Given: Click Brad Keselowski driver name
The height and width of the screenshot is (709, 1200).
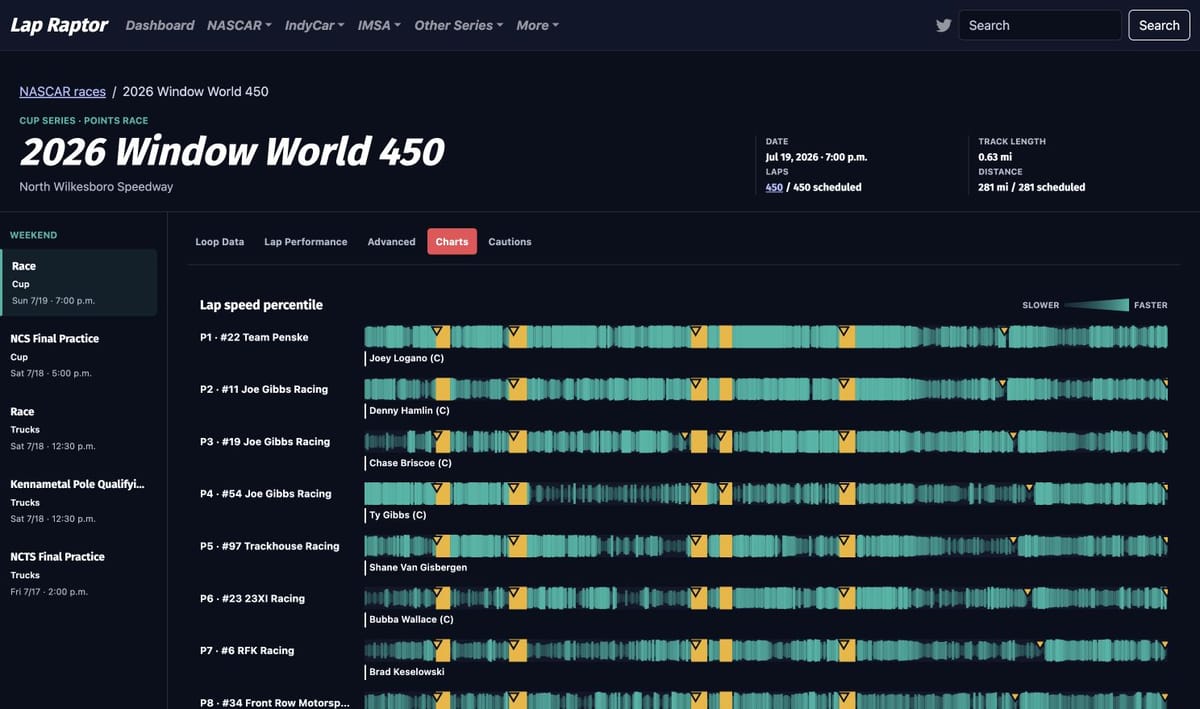Looking at the screenshot, I should click(407, 672).
